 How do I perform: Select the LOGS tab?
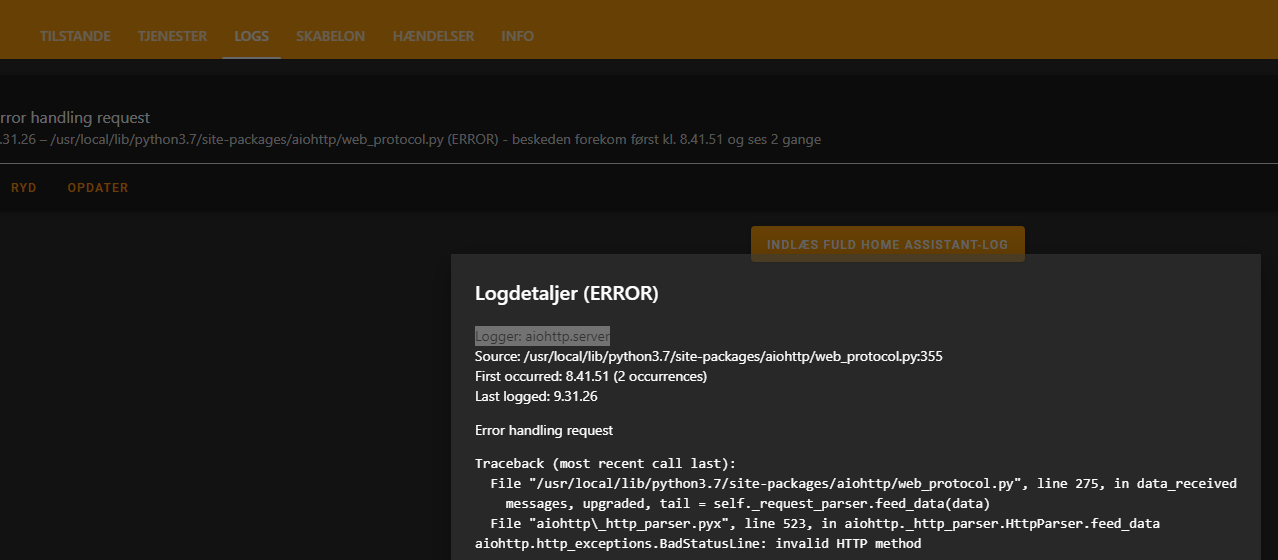pos(251,36)
